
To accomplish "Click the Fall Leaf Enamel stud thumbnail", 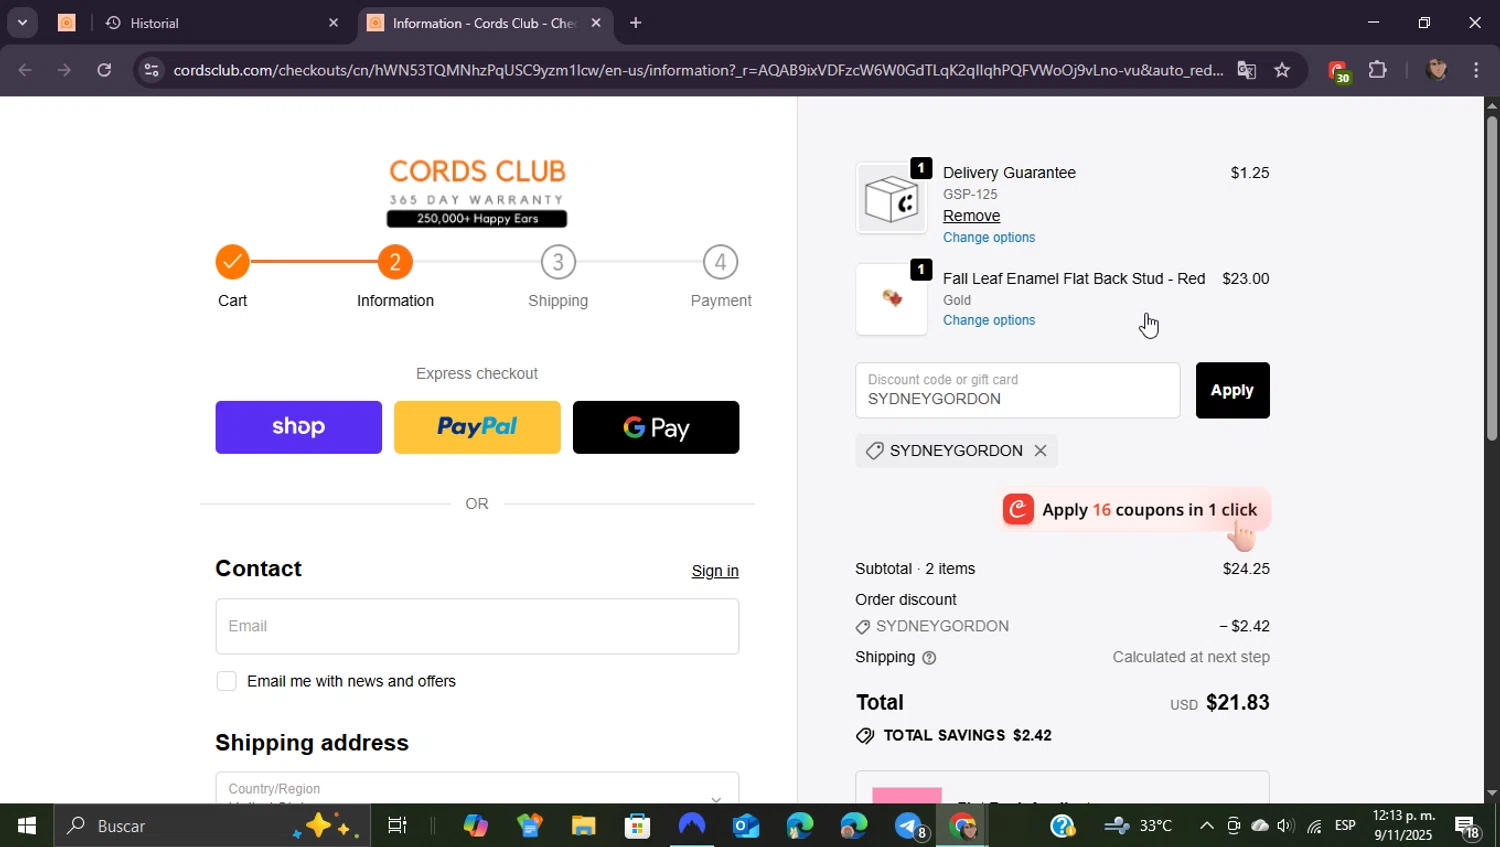I will pos(891,299).
